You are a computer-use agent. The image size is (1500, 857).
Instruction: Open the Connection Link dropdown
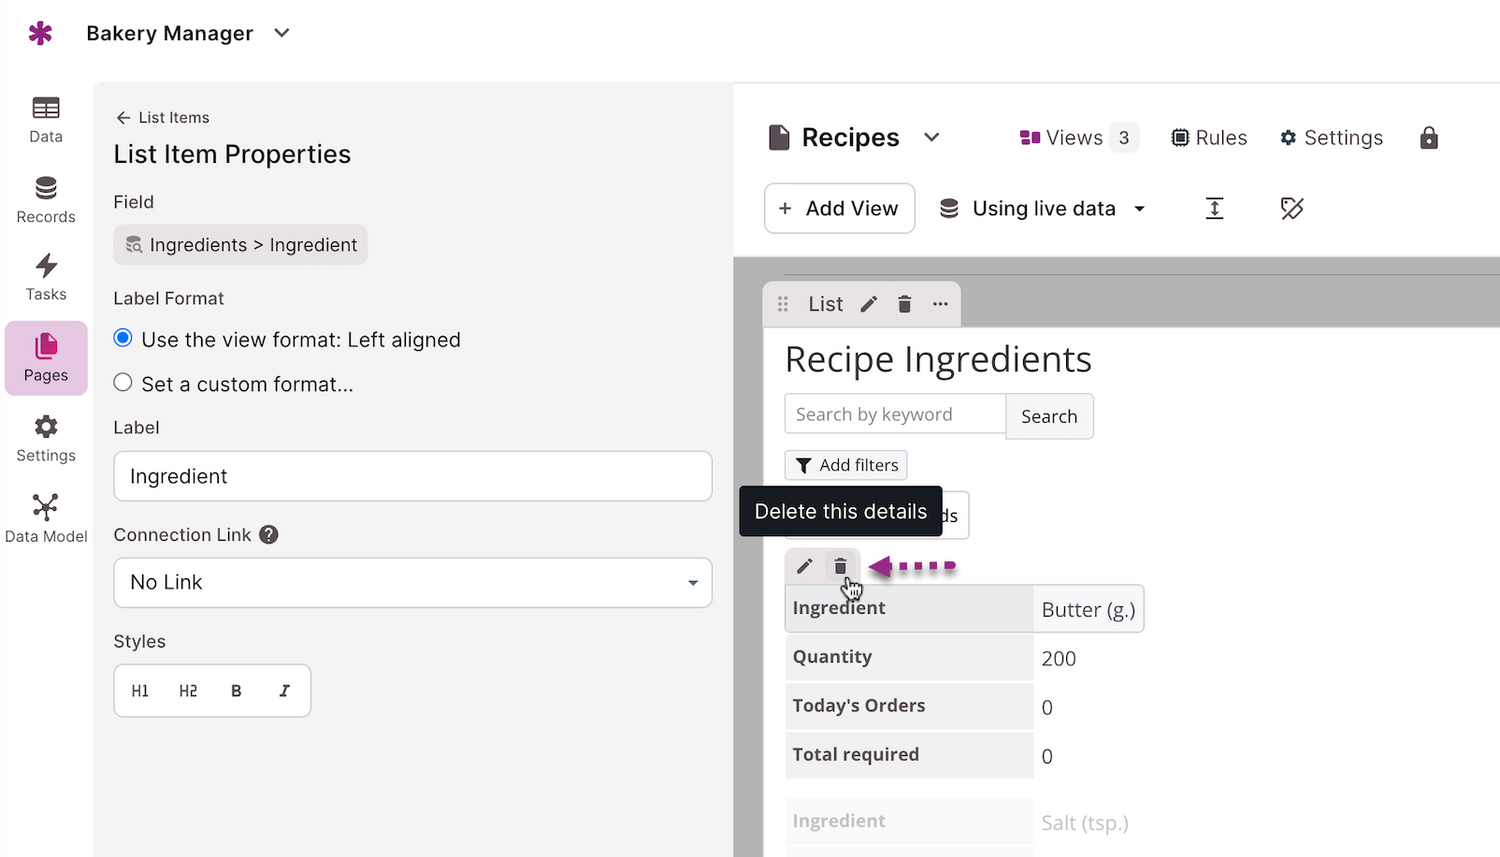click(413, 582)
